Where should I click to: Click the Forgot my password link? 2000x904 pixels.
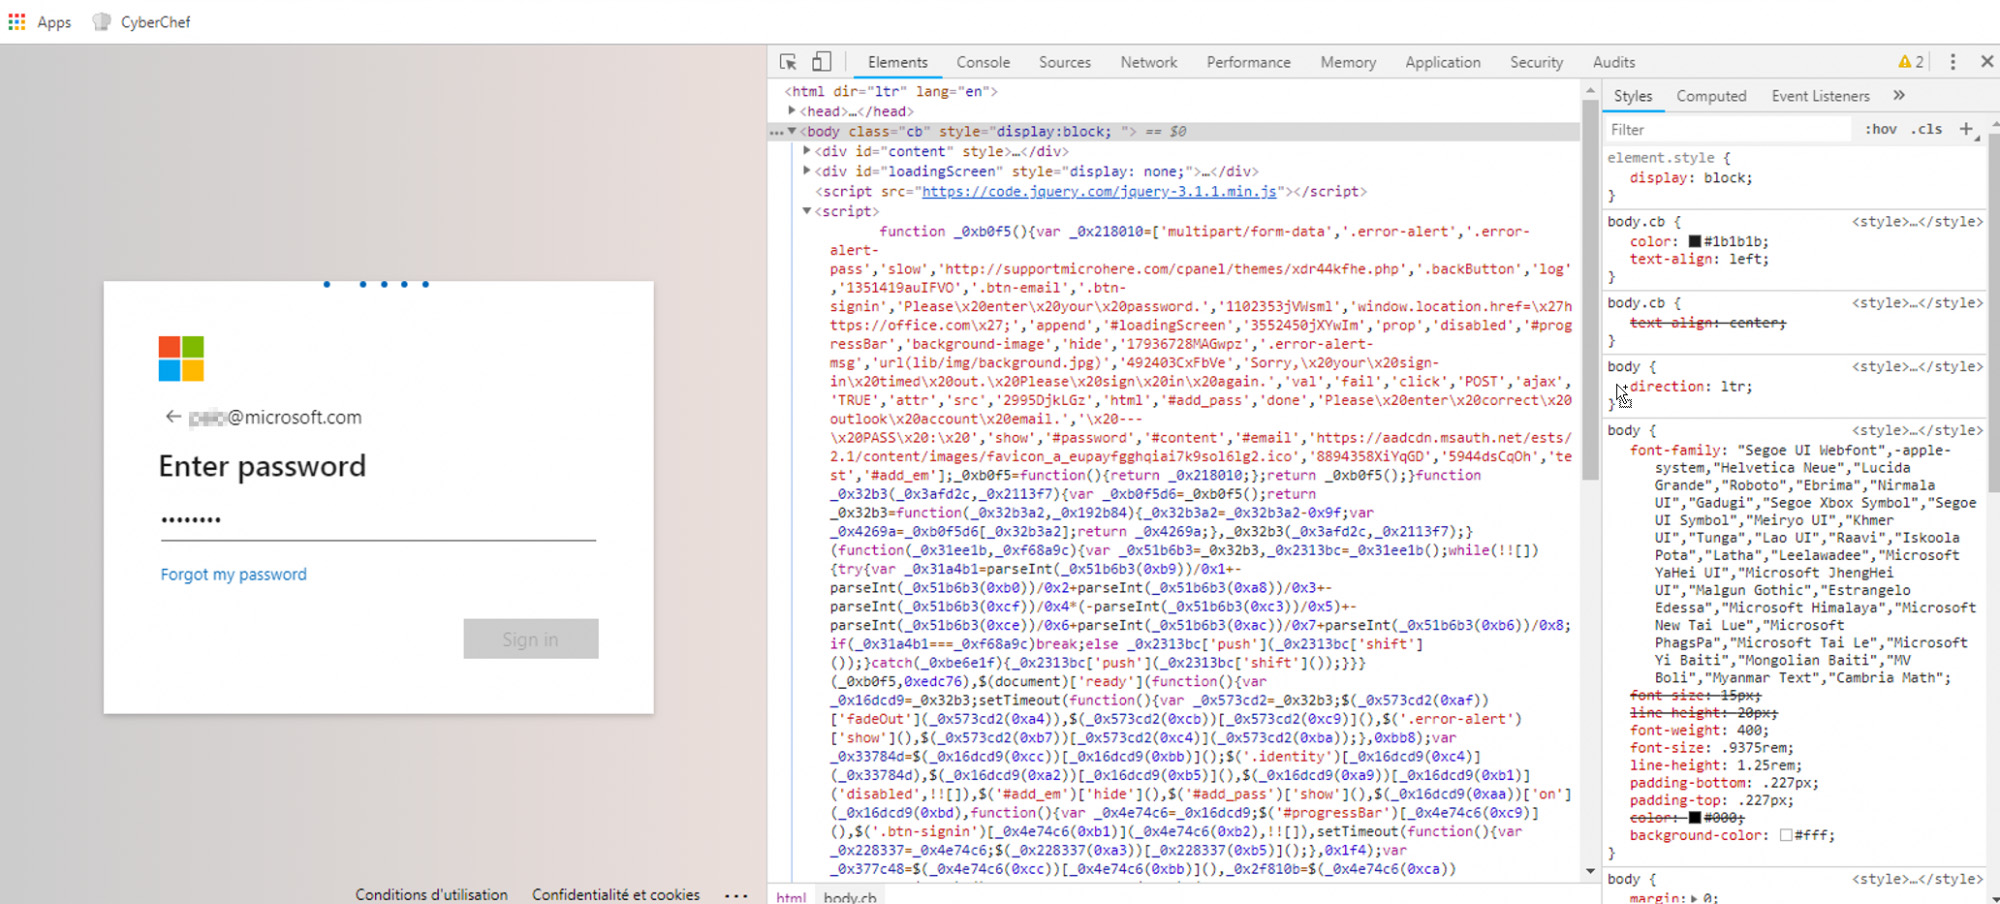tap(233, 574)
